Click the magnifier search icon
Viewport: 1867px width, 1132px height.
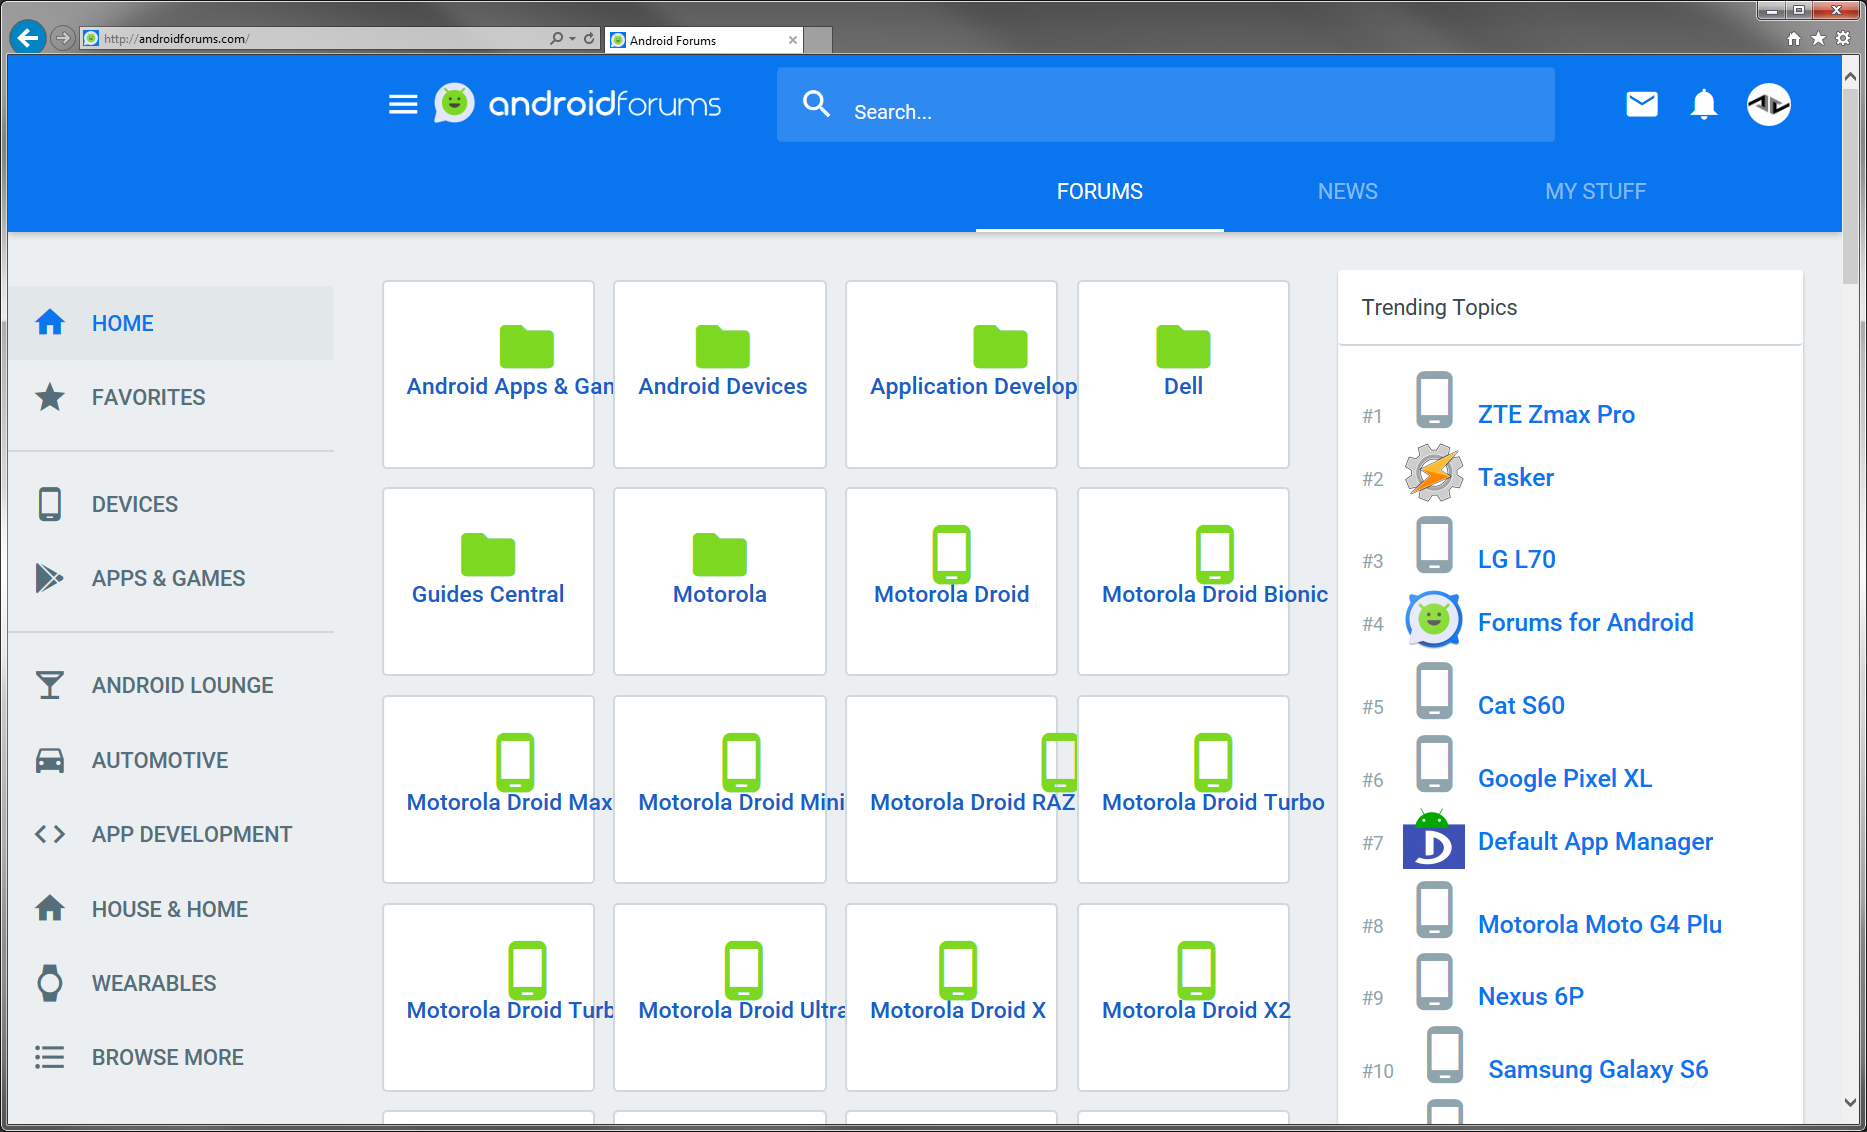[x=817, y=104]
